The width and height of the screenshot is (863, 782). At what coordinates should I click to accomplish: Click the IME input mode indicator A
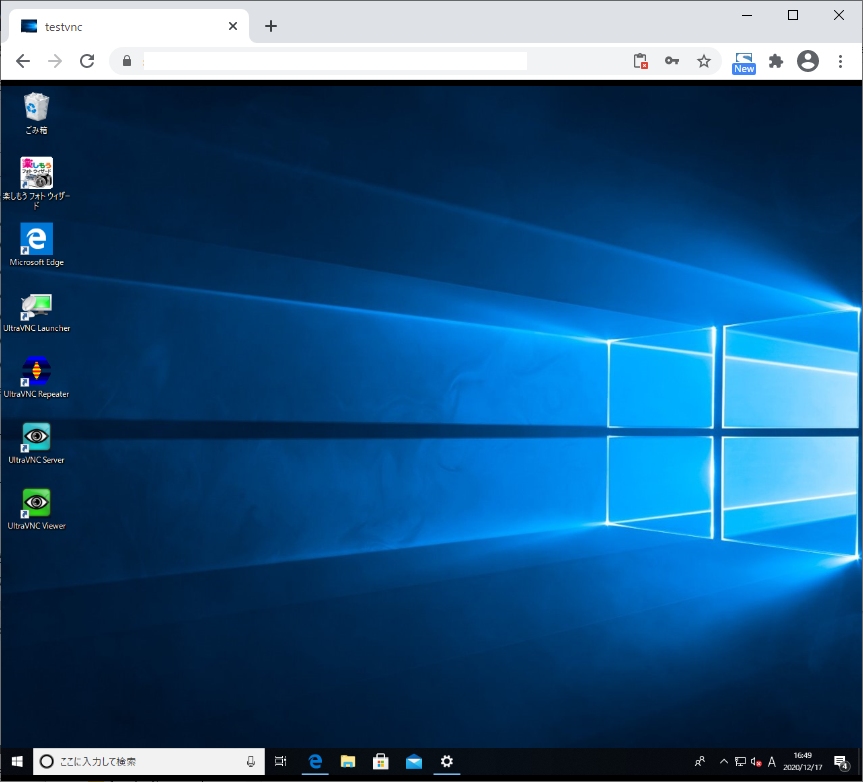[772, 762]
